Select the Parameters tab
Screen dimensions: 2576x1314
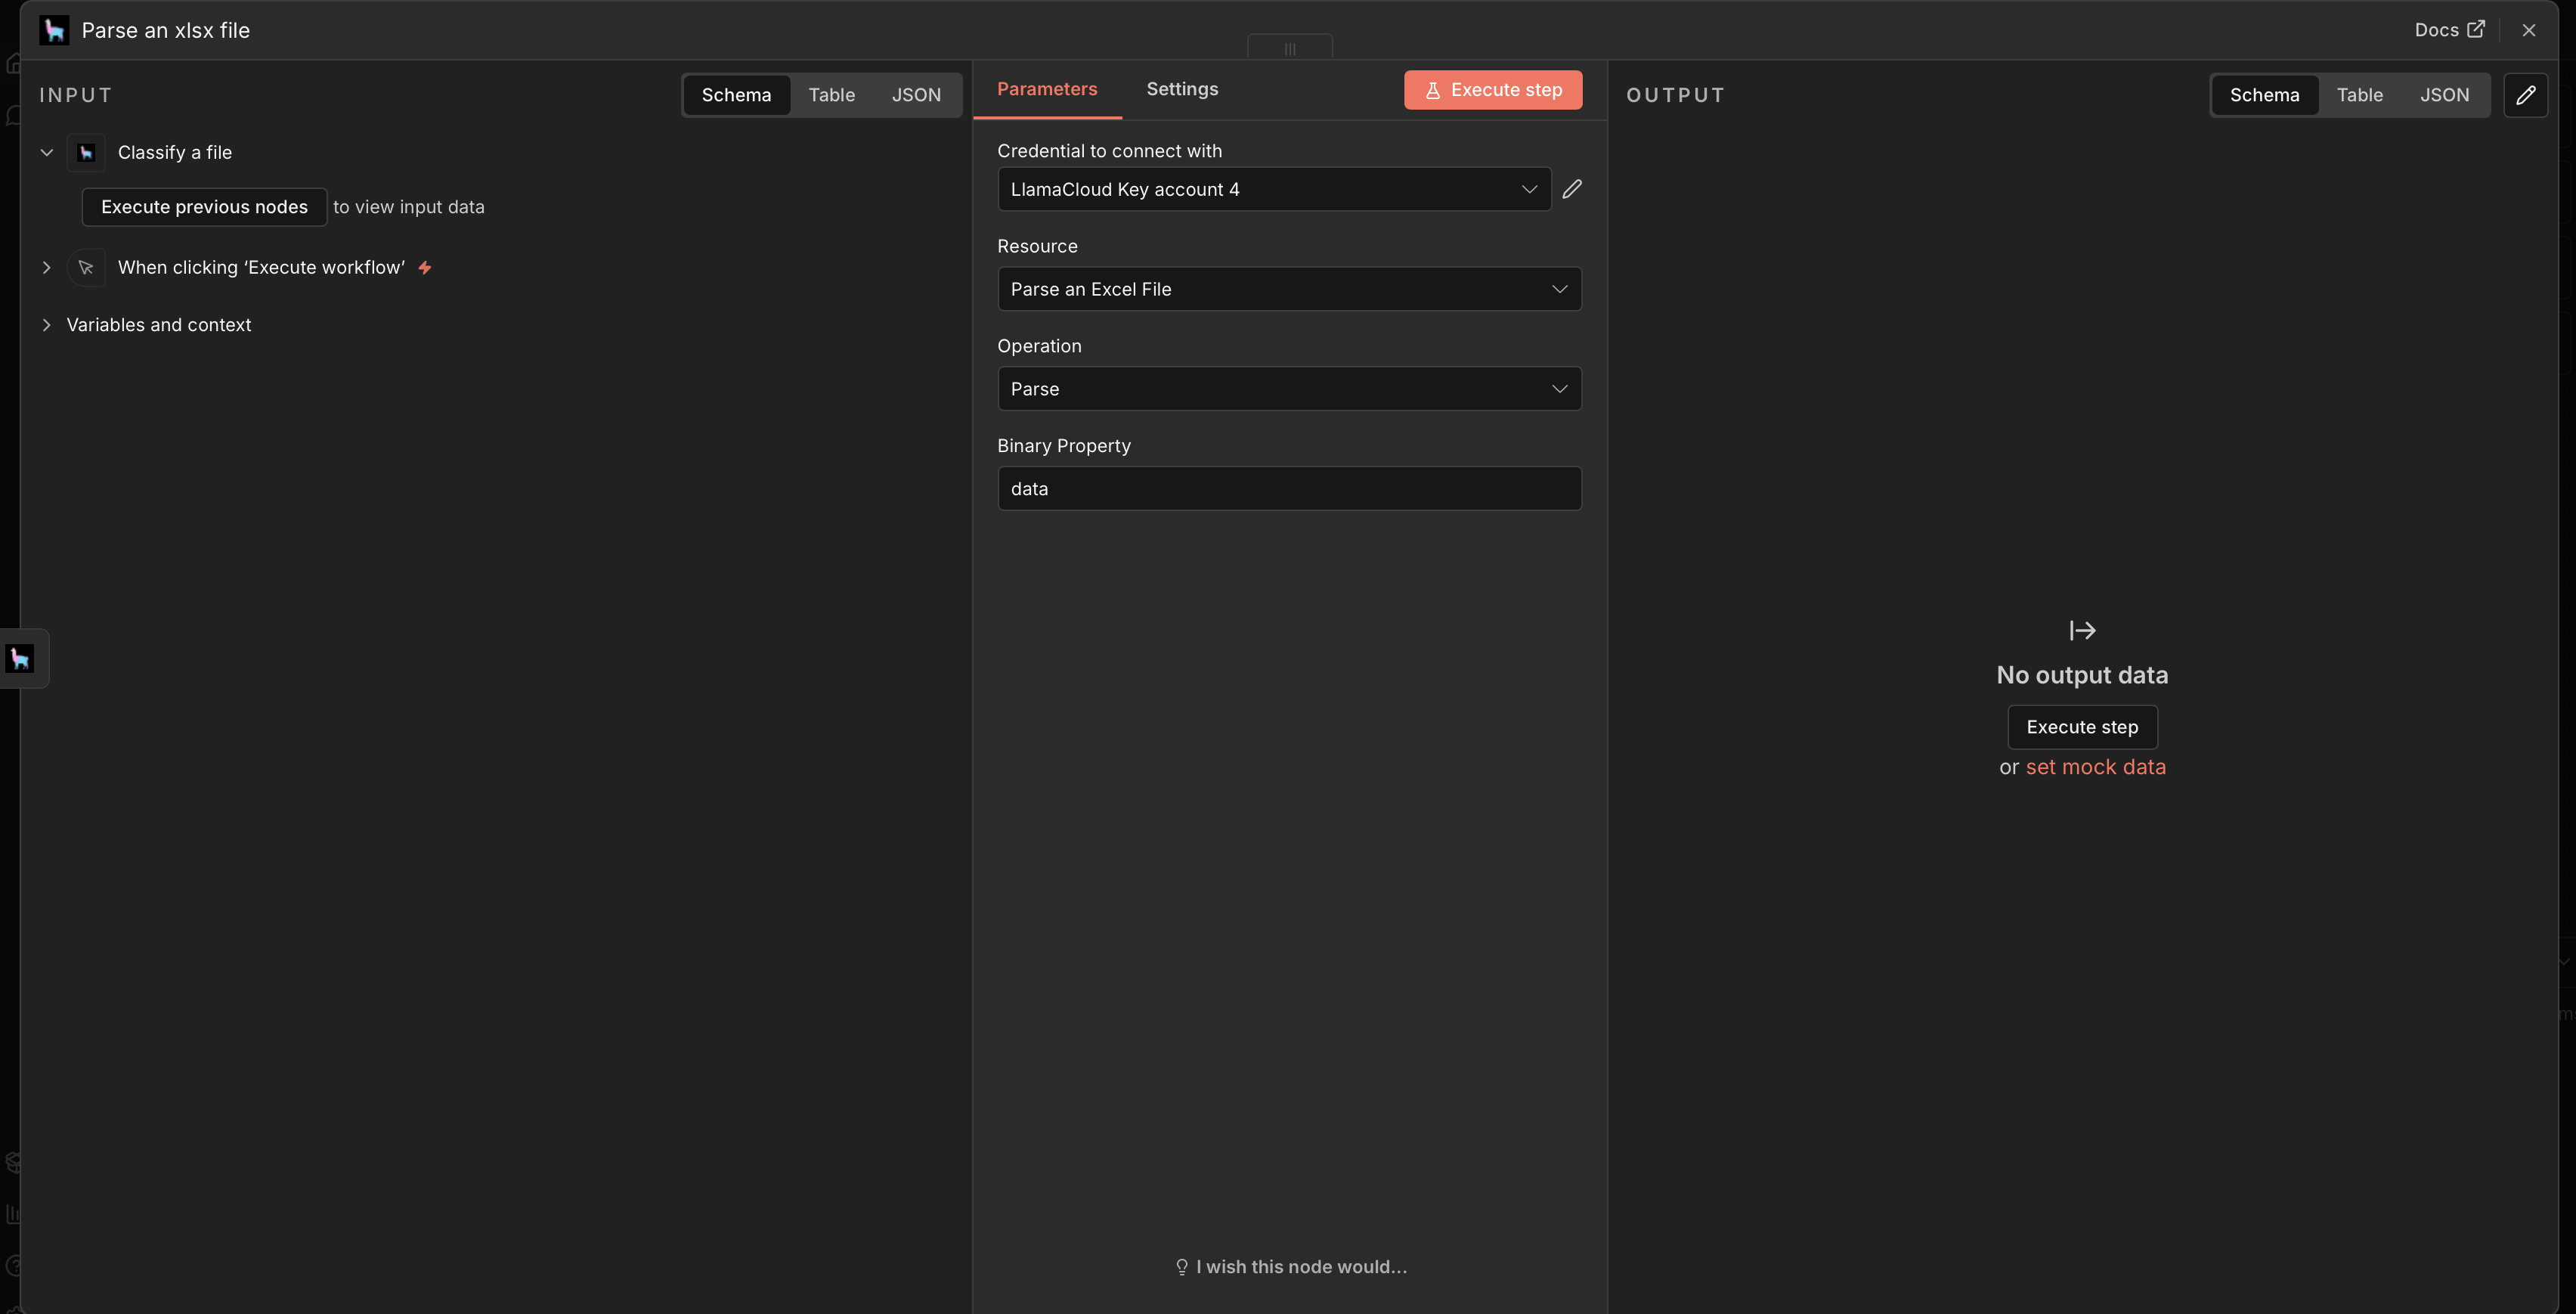(x=1046, y=89)
